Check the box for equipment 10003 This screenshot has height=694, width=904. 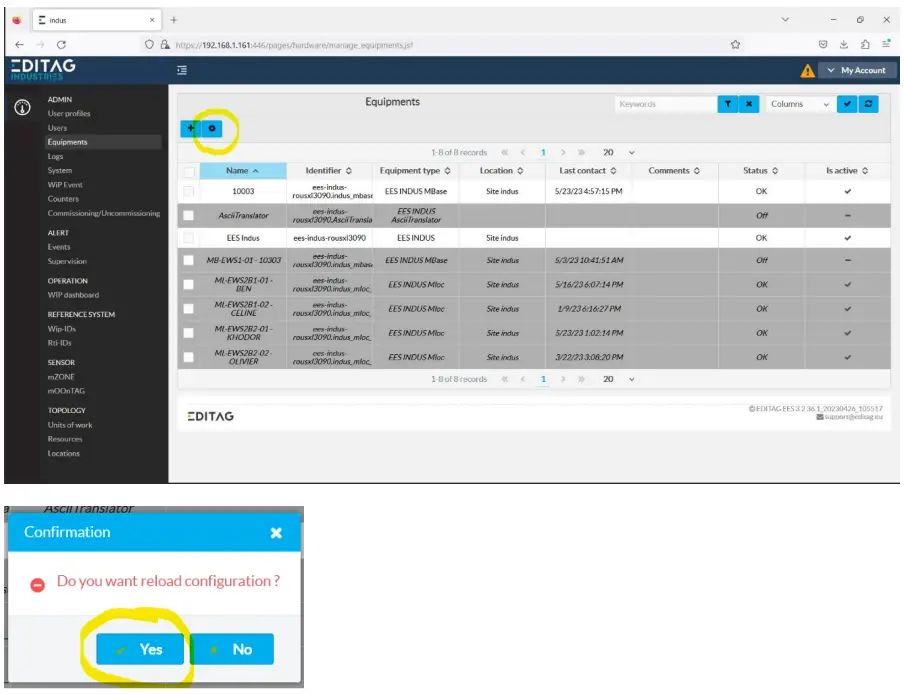189,191
